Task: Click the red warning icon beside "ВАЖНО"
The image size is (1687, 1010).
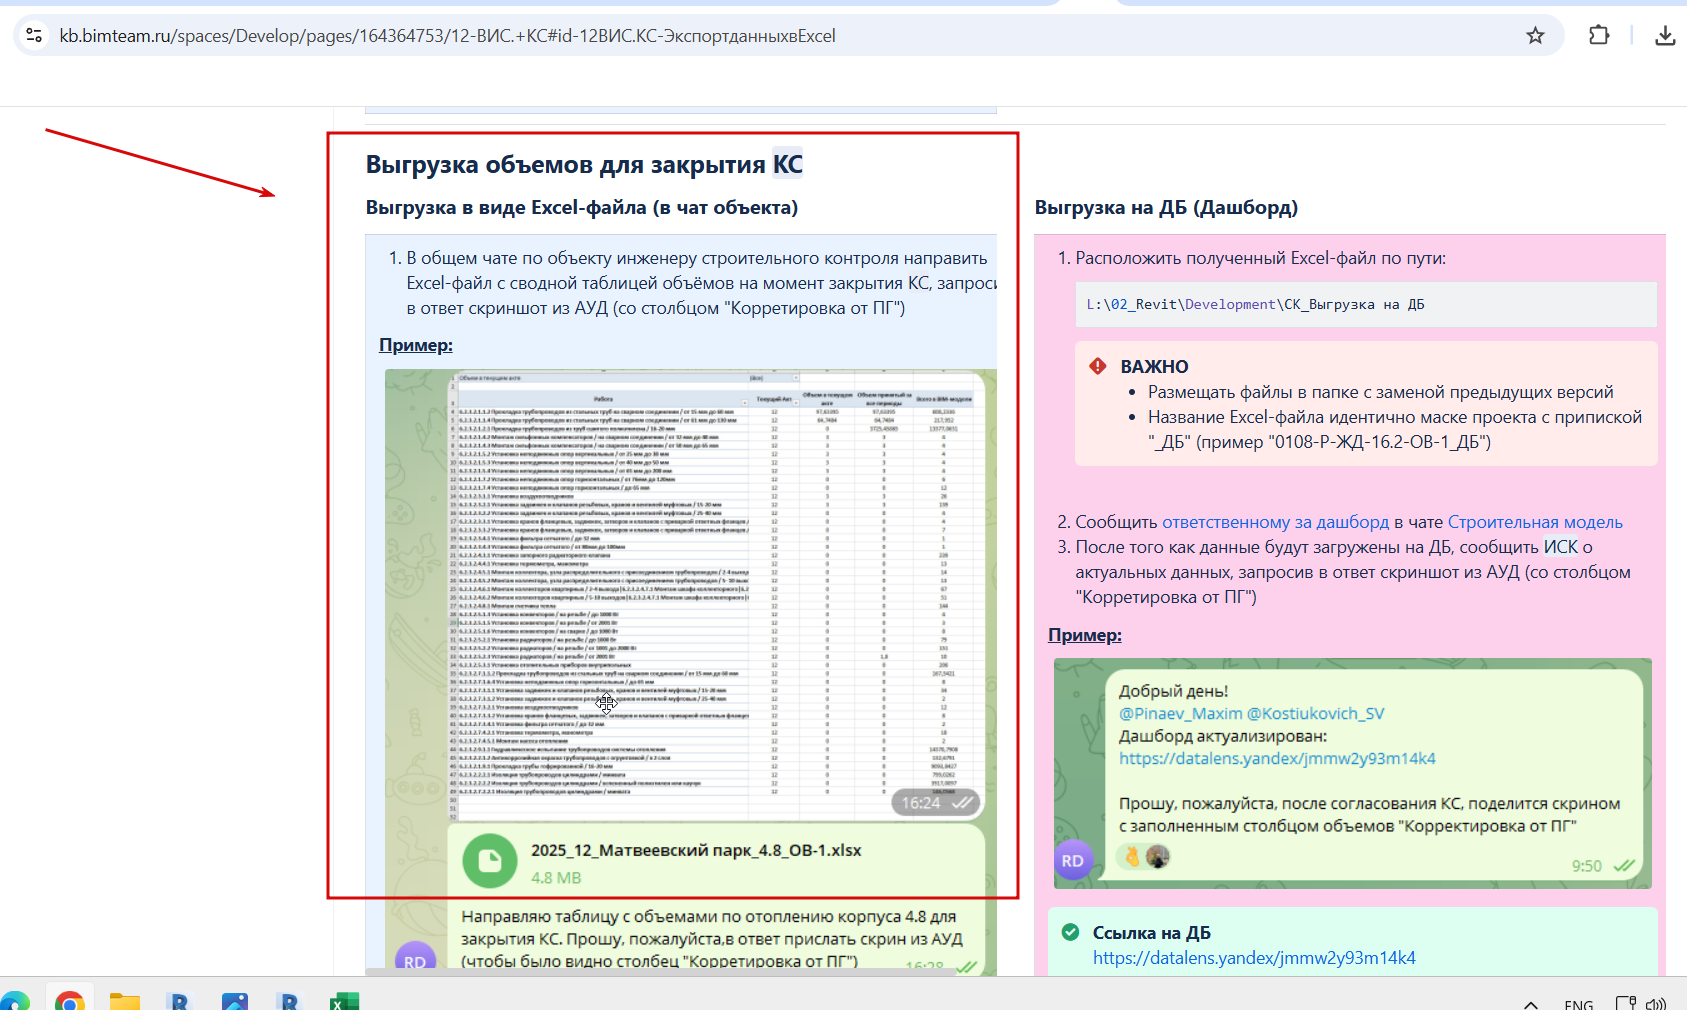Action: 1098,366
